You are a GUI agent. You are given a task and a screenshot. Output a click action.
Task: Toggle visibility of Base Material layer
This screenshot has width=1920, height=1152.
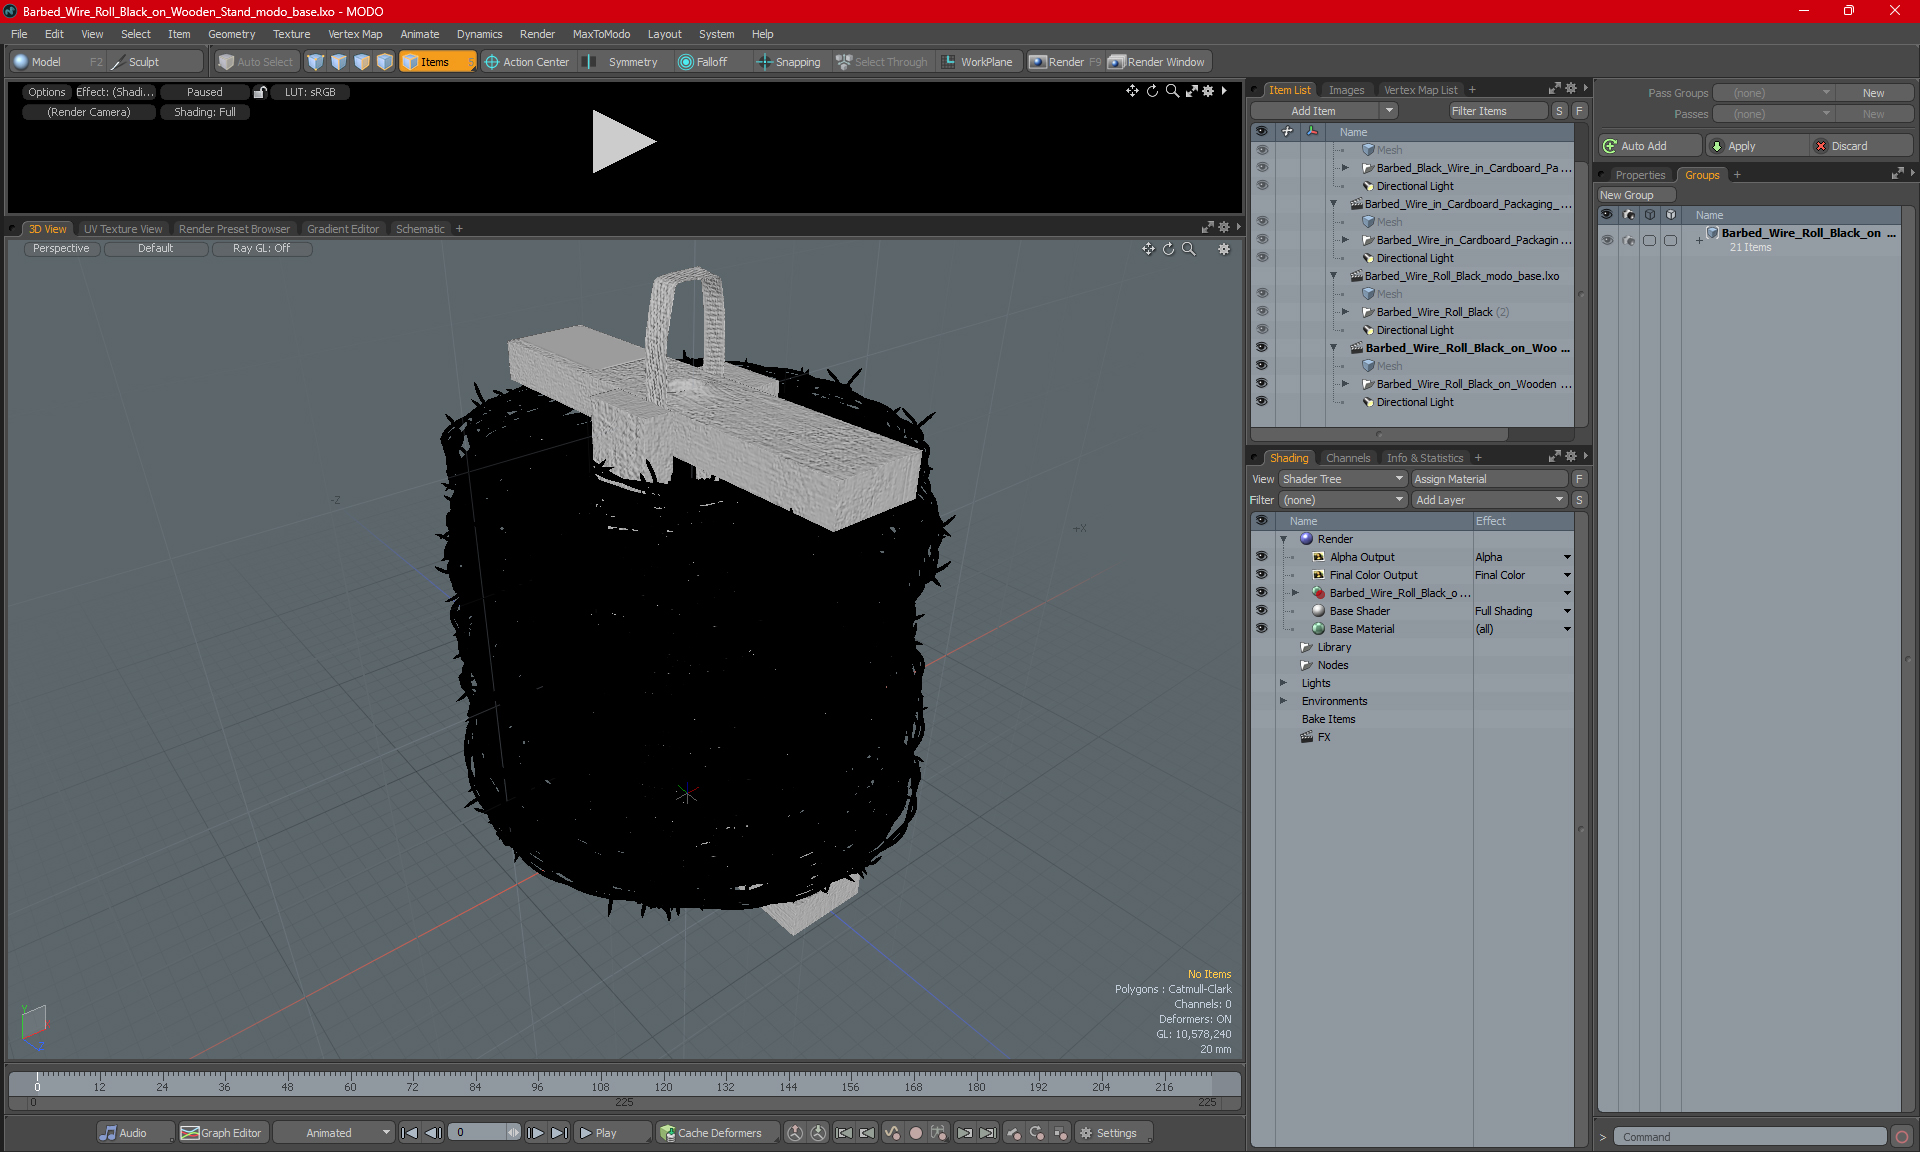pyautogui.click(x=1262, y=629)
